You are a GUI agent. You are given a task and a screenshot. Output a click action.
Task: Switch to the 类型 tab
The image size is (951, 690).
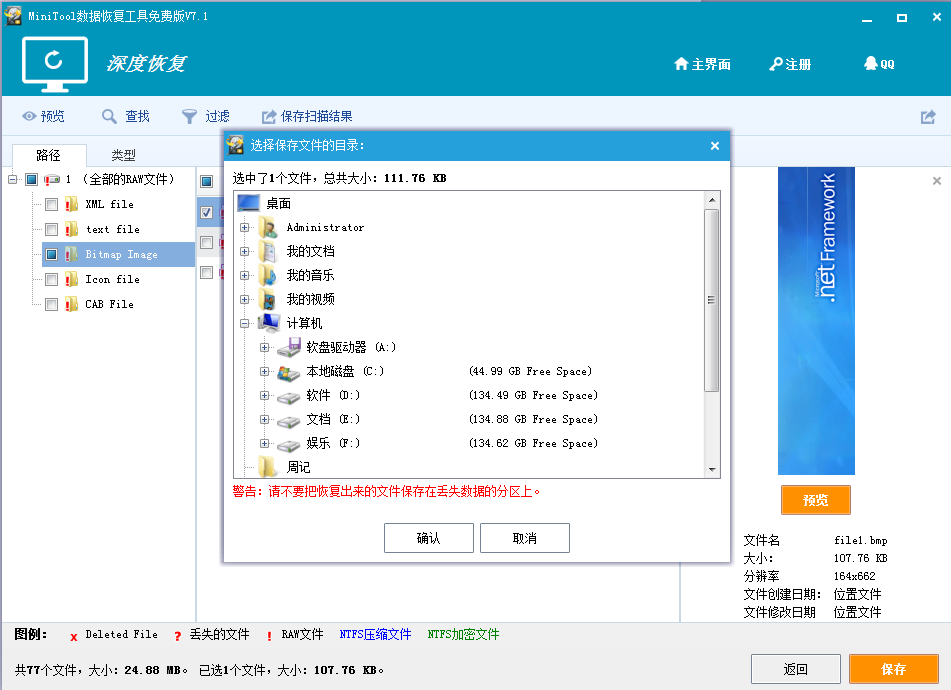[123, 155]
